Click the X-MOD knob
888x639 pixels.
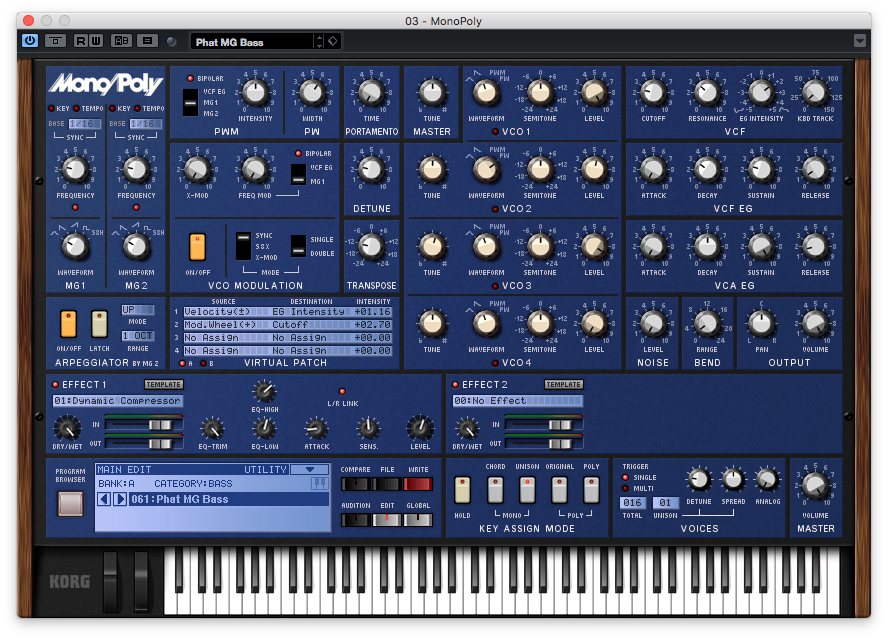[x=197, y=169]
